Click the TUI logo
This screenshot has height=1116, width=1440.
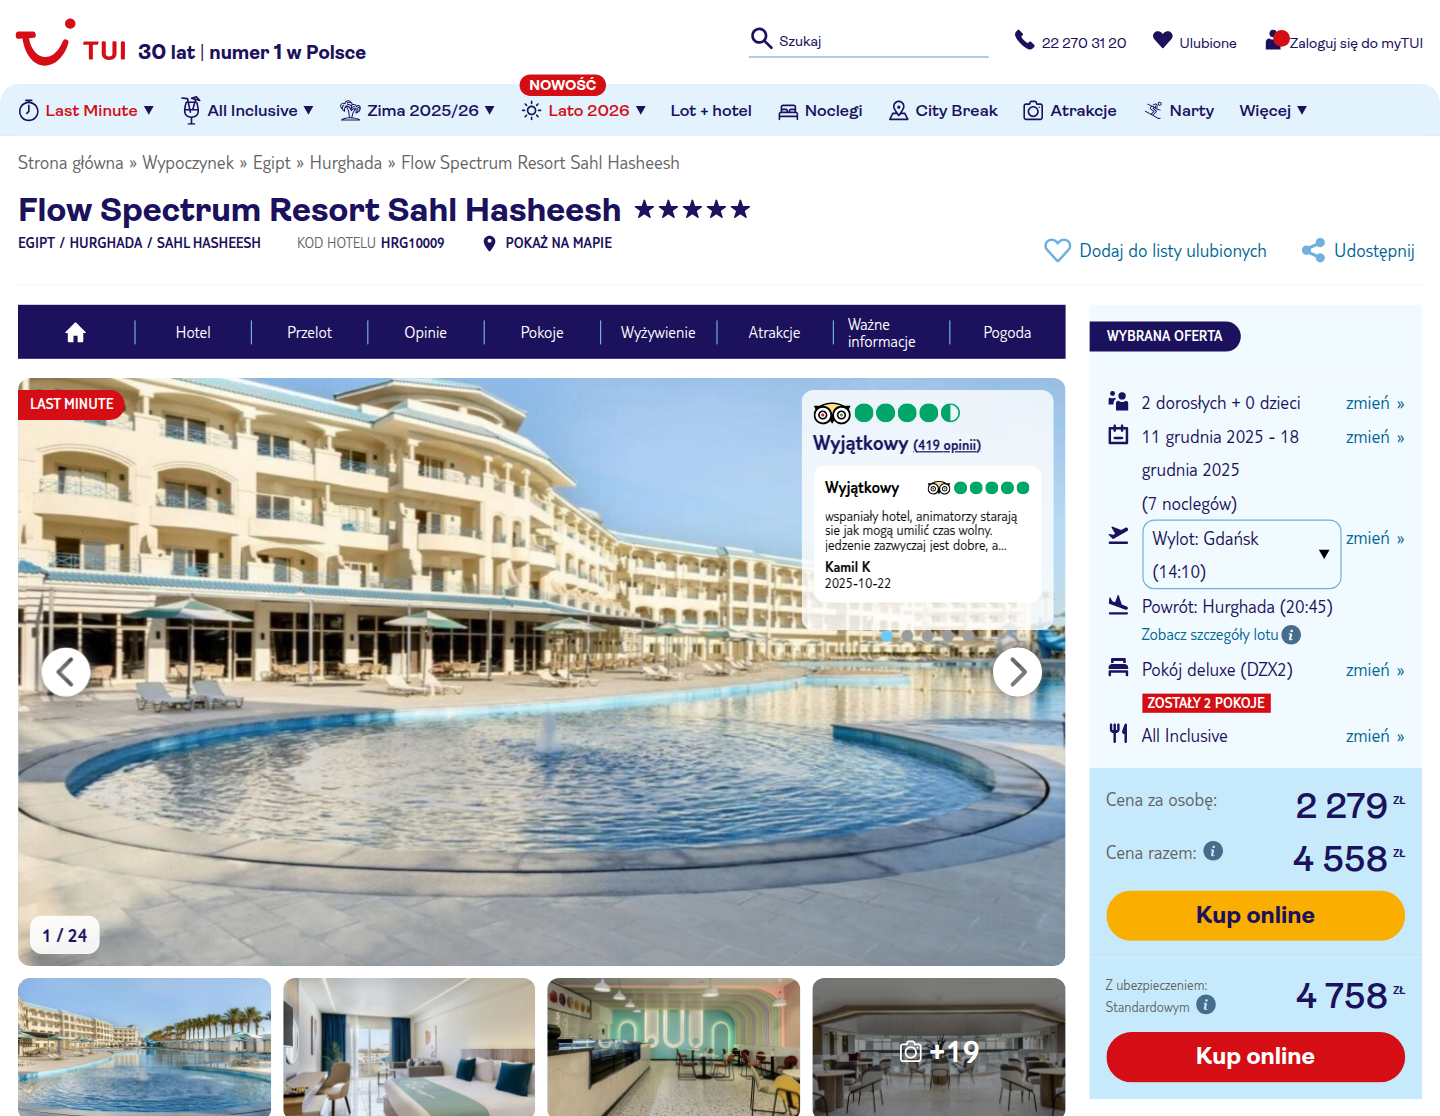pyautogui.click(x=71, y=43)
